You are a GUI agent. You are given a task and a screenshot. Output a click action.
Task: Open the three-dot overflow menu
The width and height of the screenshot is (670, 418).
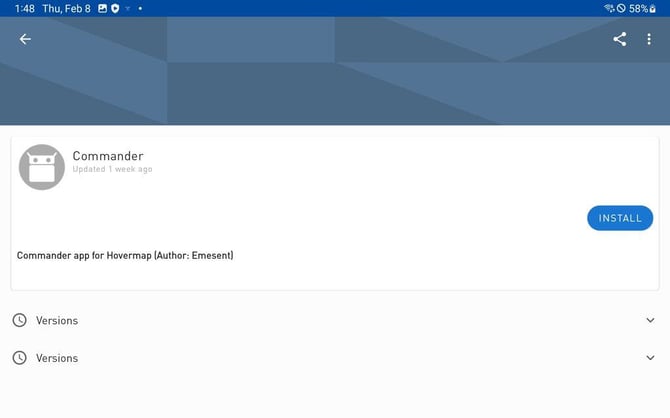(648, 39)
